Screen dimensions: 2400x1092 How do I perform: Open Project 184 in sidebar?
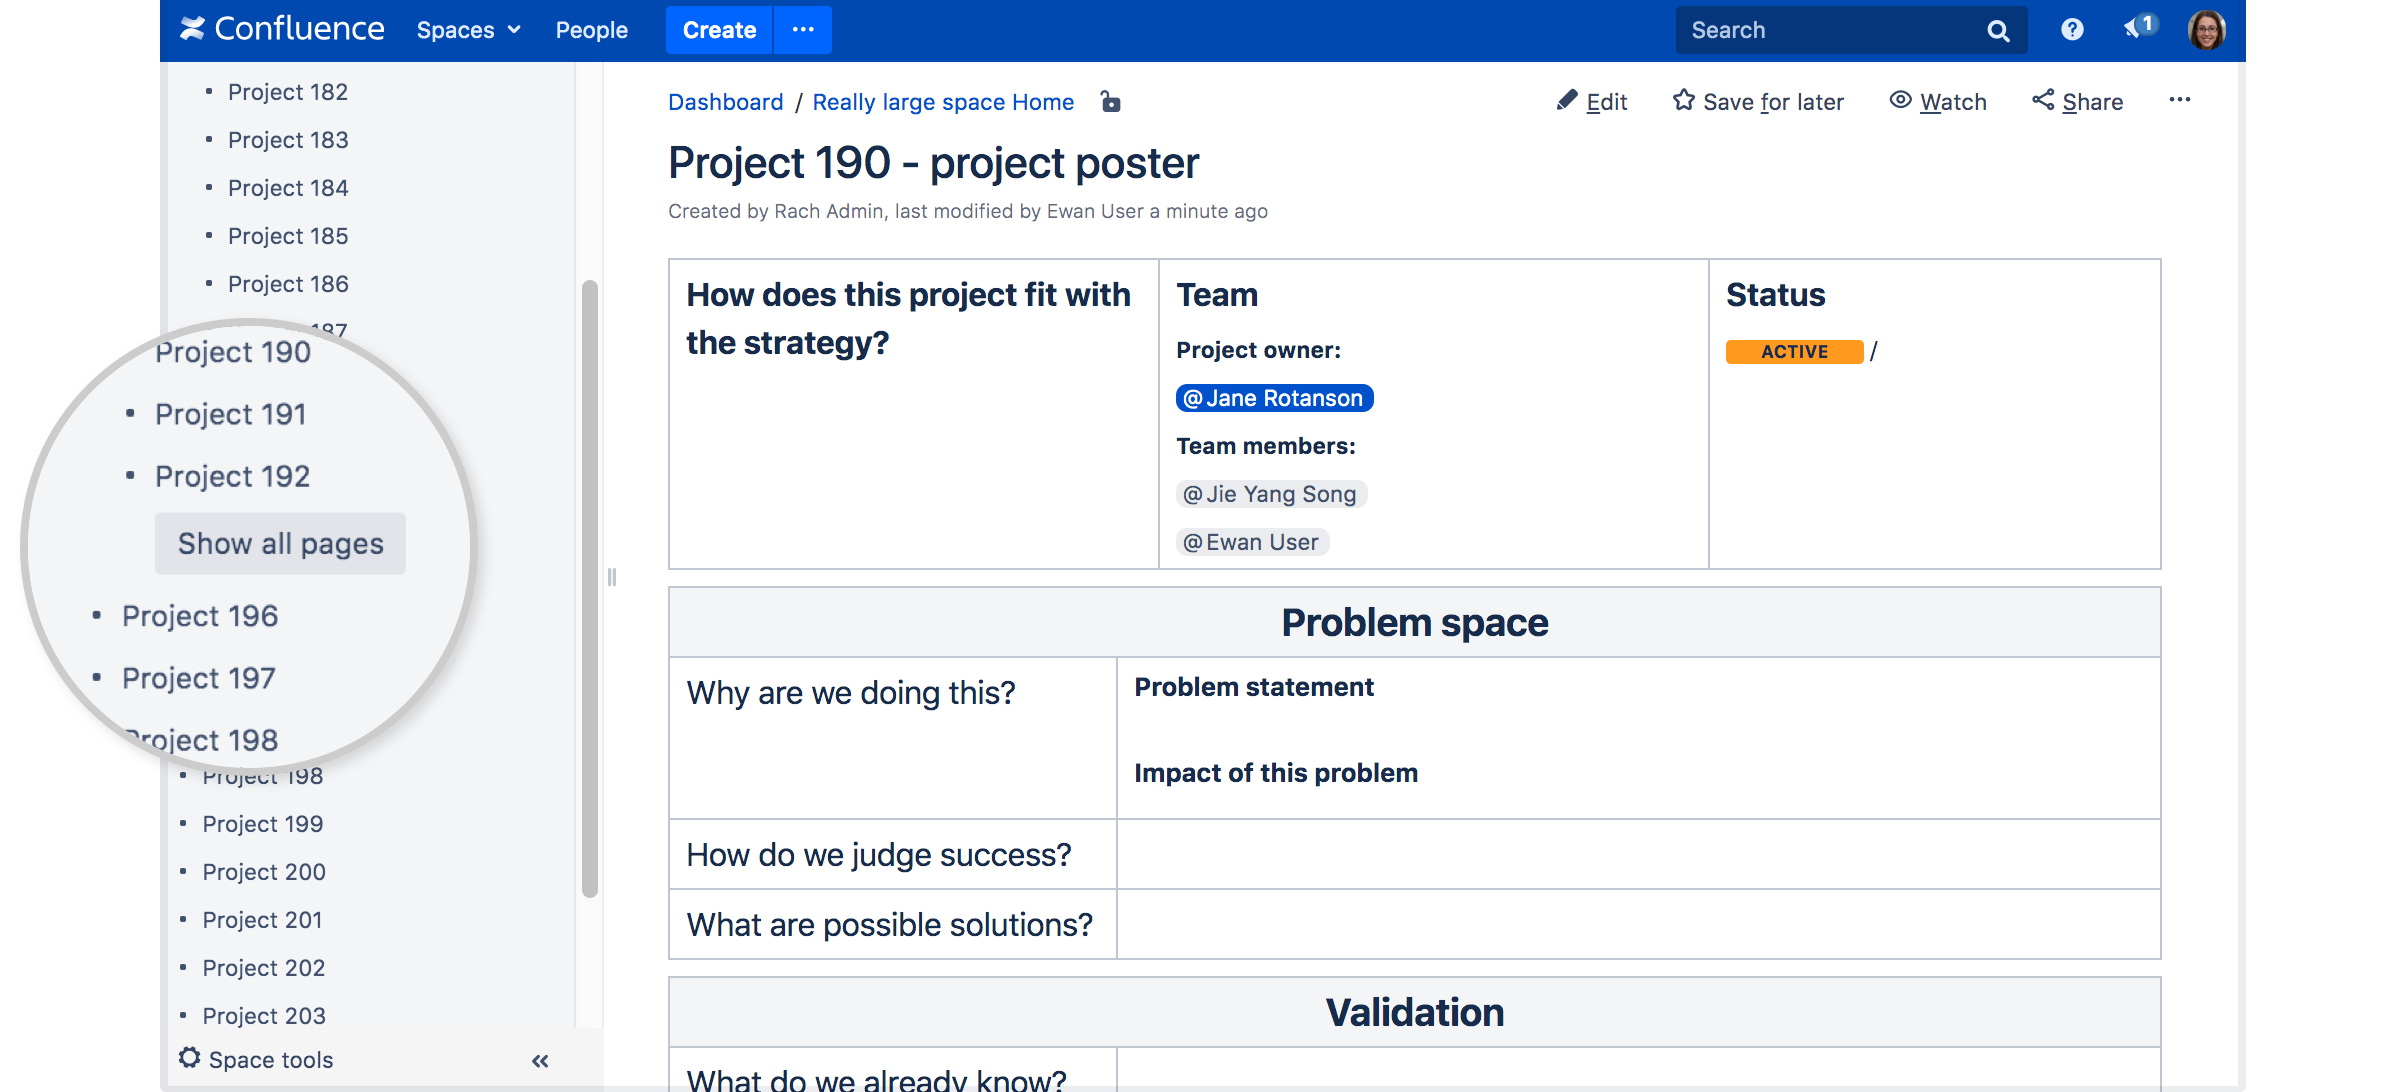click(x=288, y=188)
